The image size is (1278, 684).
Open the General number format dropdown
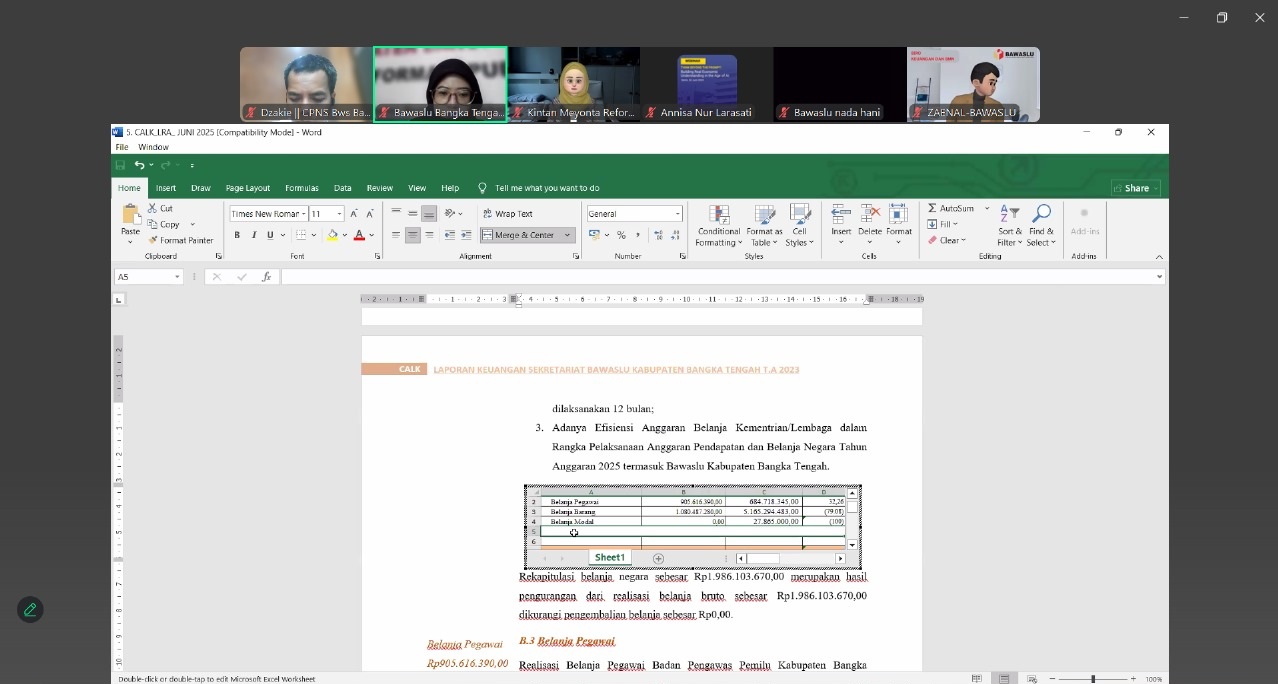678,214
